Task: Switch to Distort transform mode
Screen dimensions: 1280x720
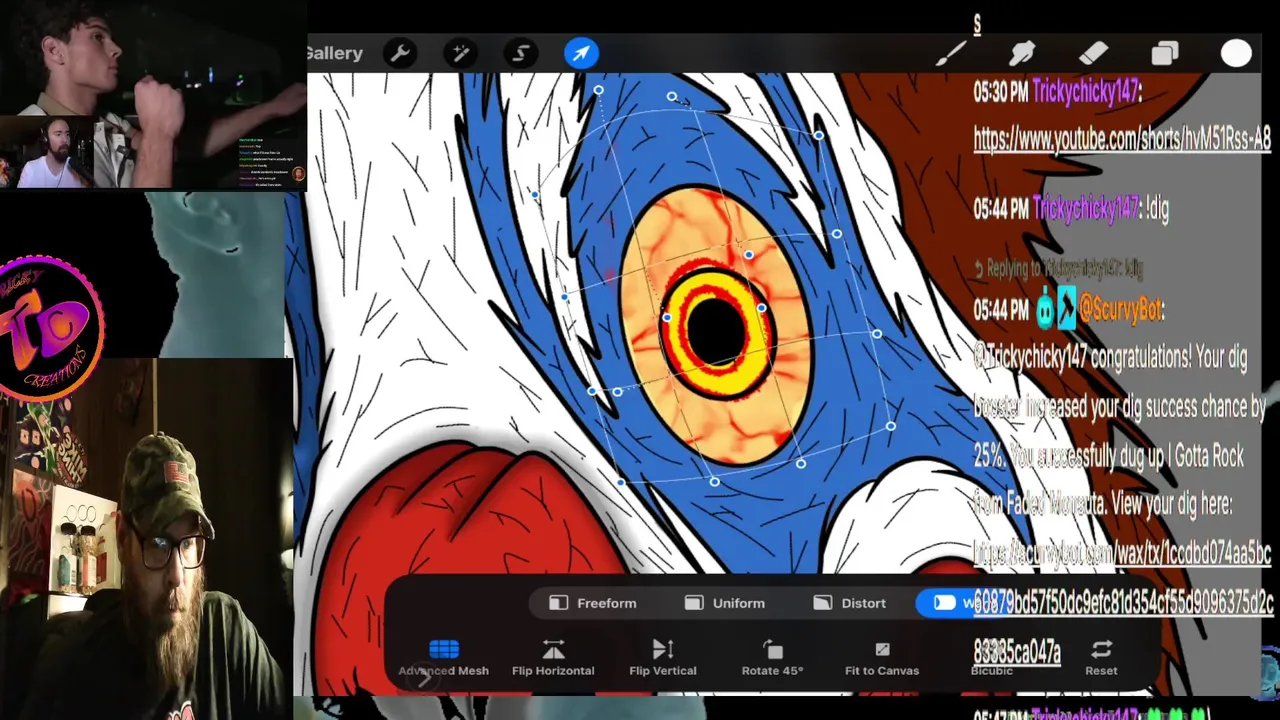Action: (850, 603)
